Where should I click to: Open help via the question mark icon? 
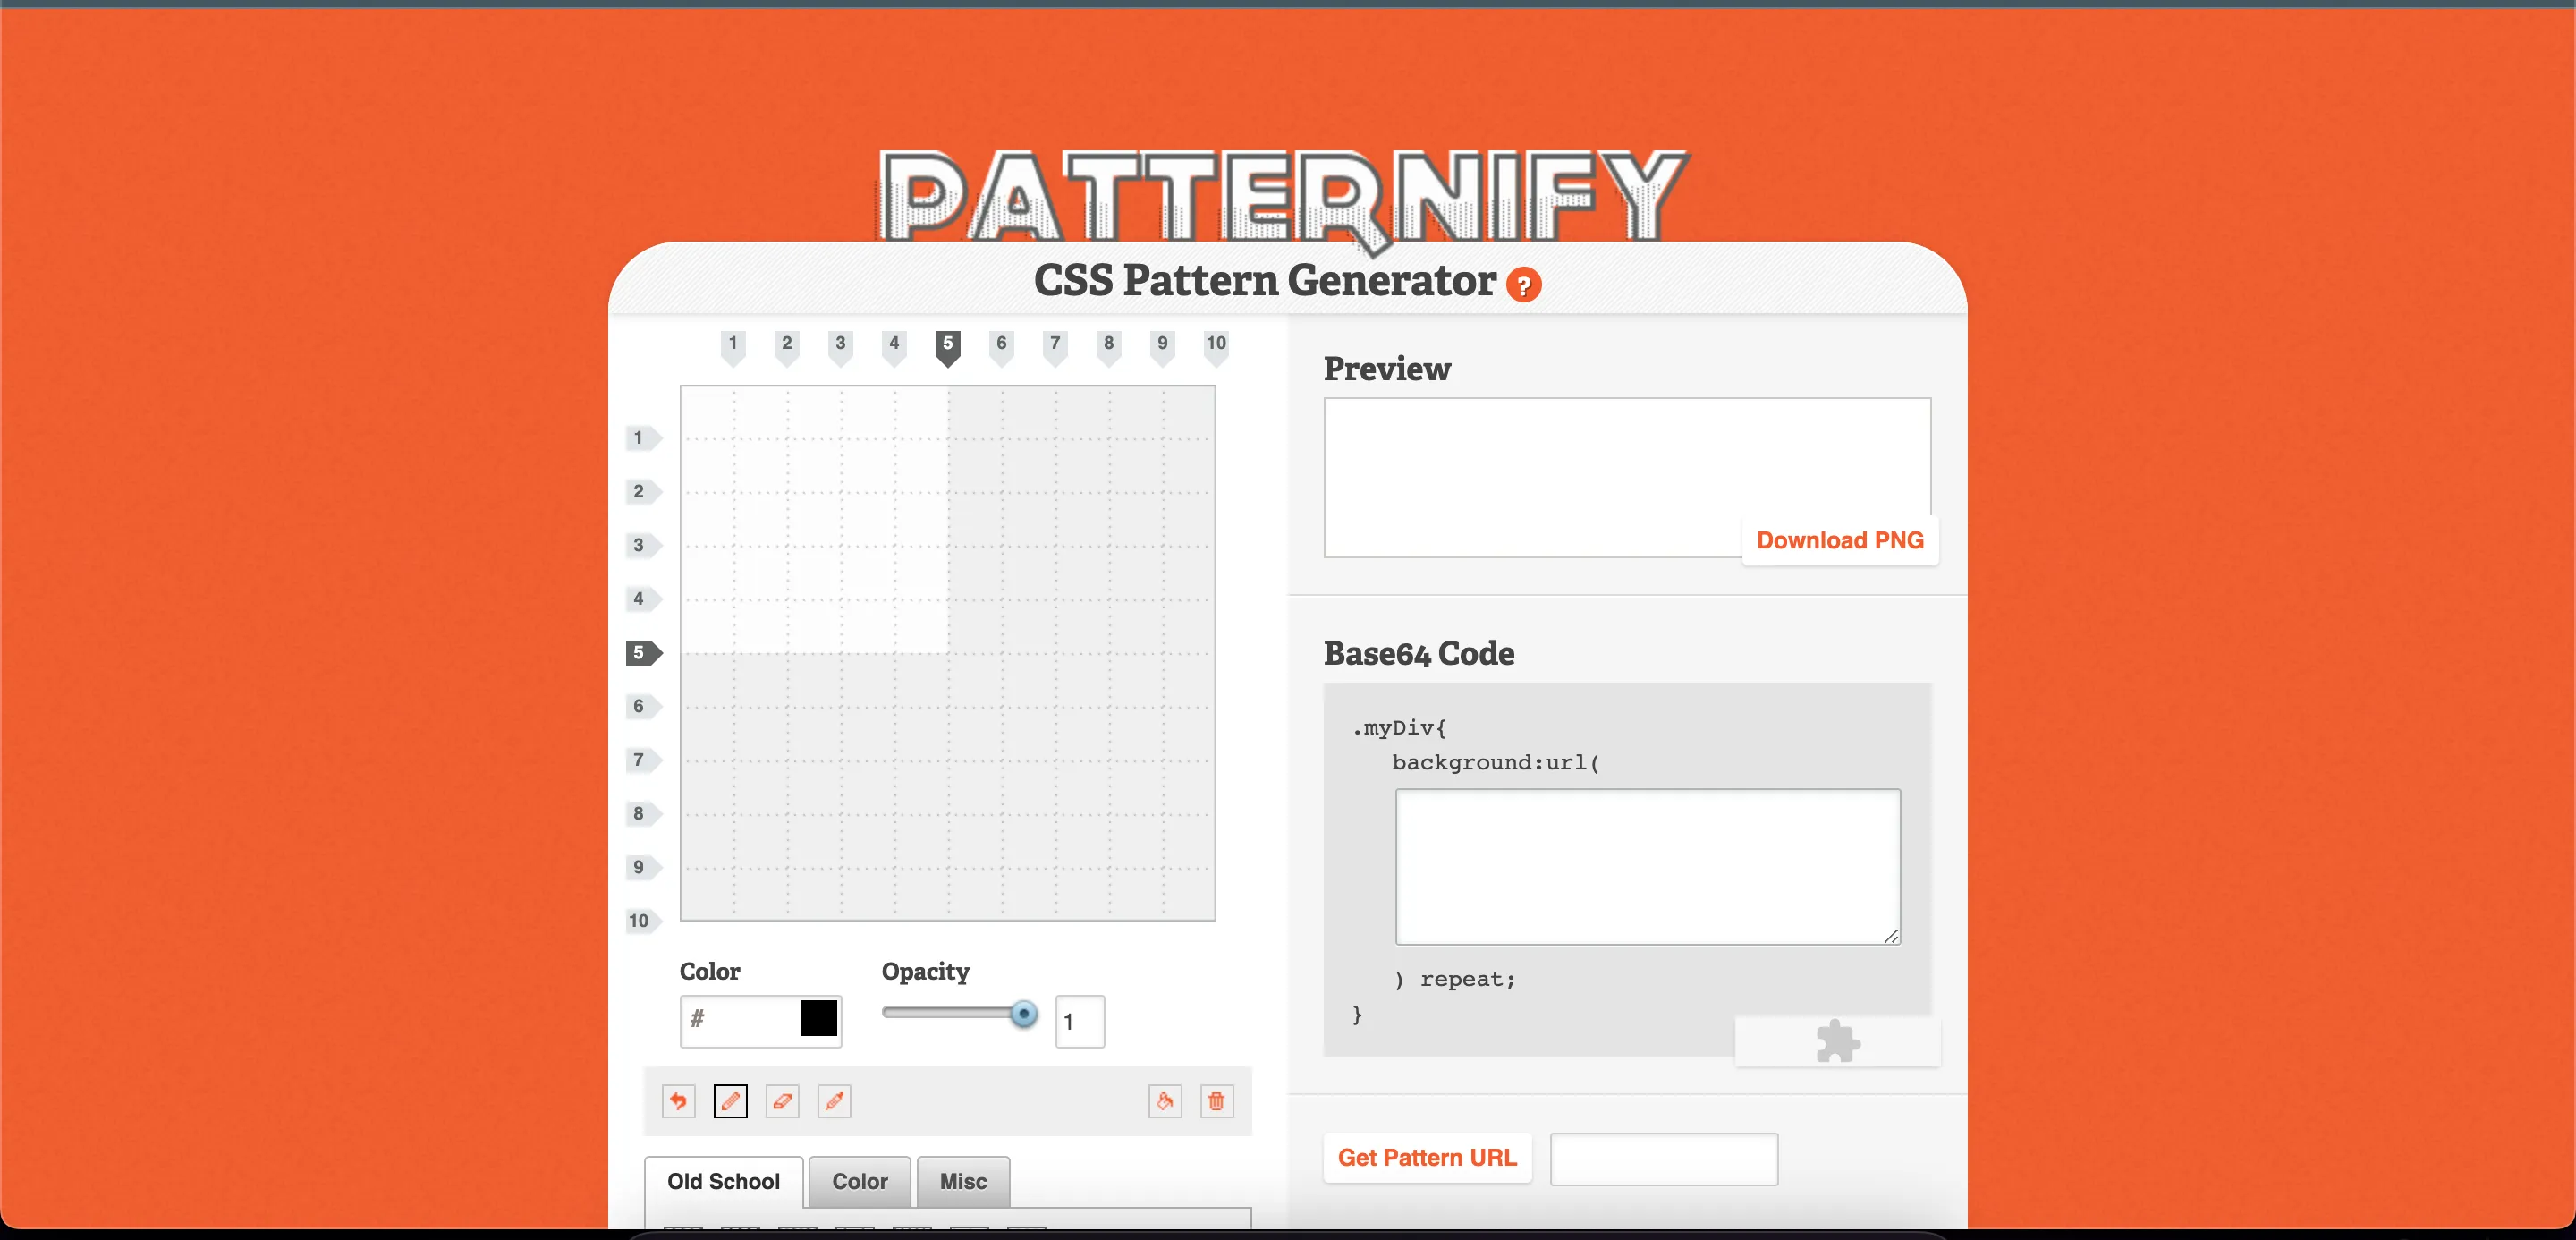point(1523,285)
